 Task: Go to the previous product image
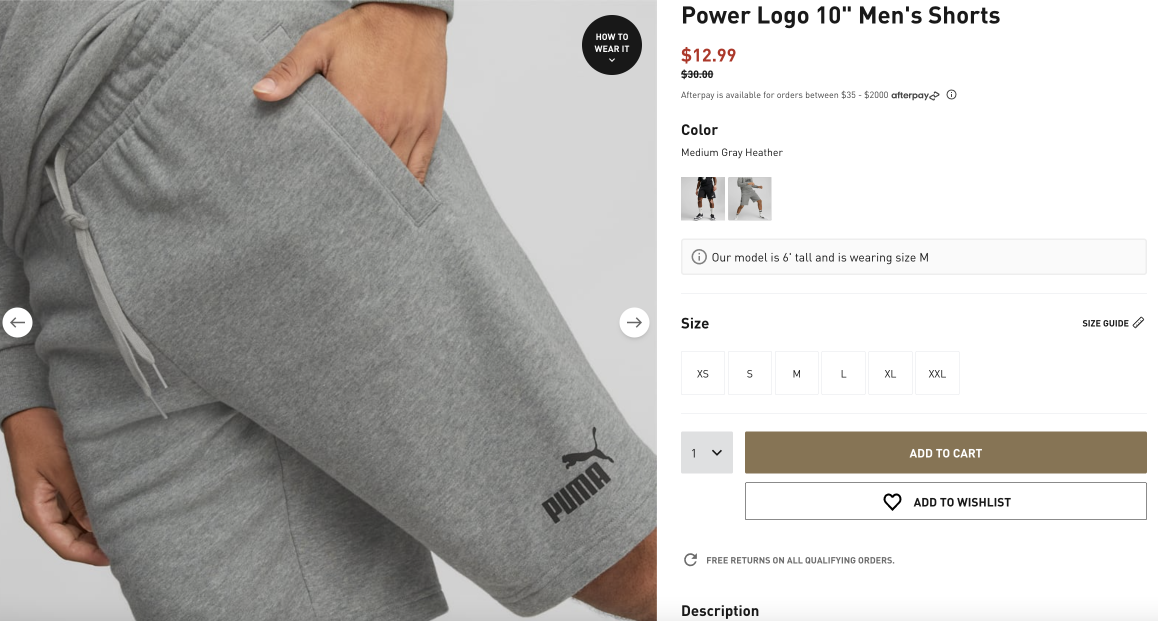tap(18, 323)
